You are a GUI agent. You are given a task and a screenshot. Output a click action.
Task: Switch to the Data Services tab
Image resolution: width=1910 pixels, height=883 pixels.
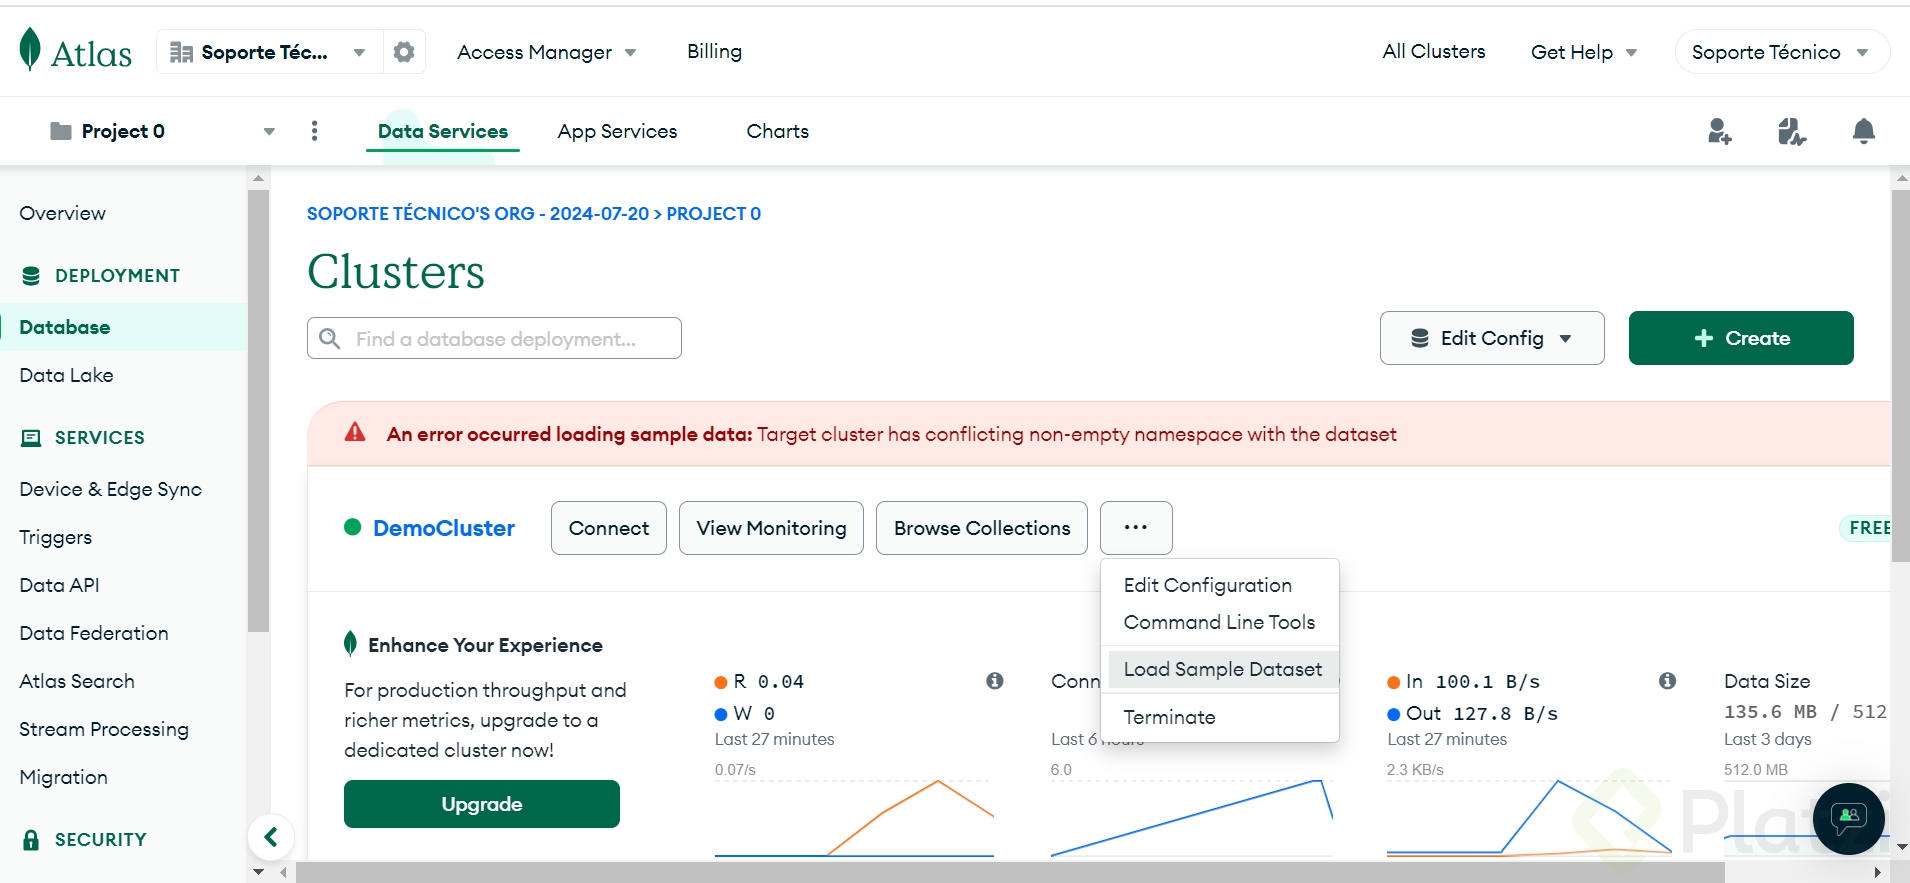click(x=443, y=131)
